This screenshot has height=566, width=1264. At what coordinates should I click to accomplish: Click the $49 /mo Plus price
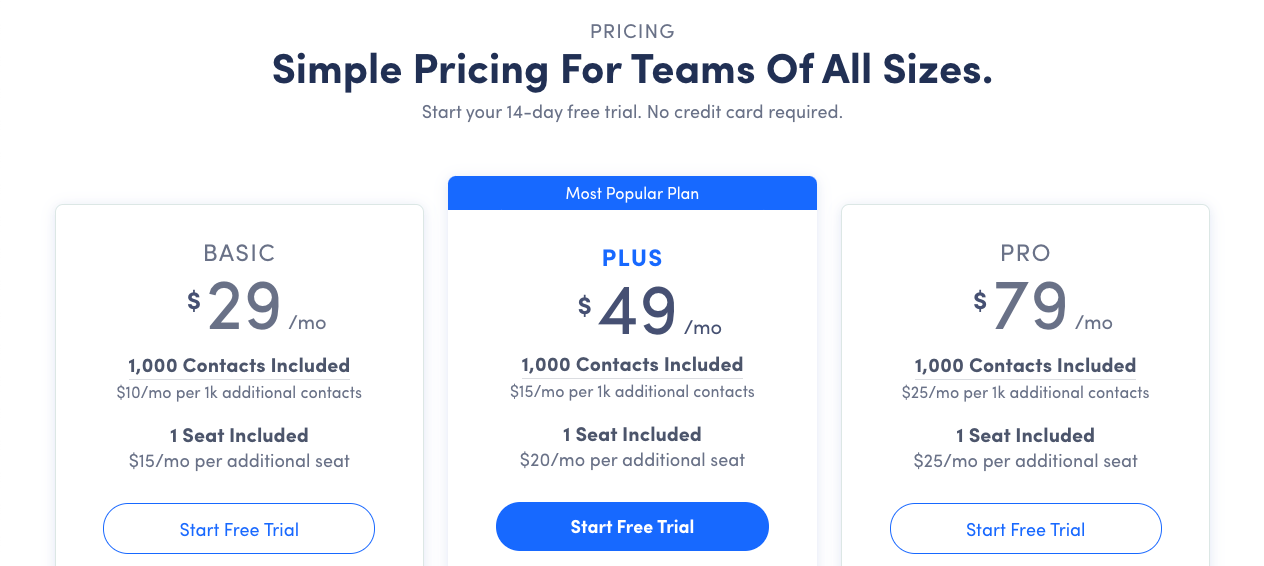[650, 311]
